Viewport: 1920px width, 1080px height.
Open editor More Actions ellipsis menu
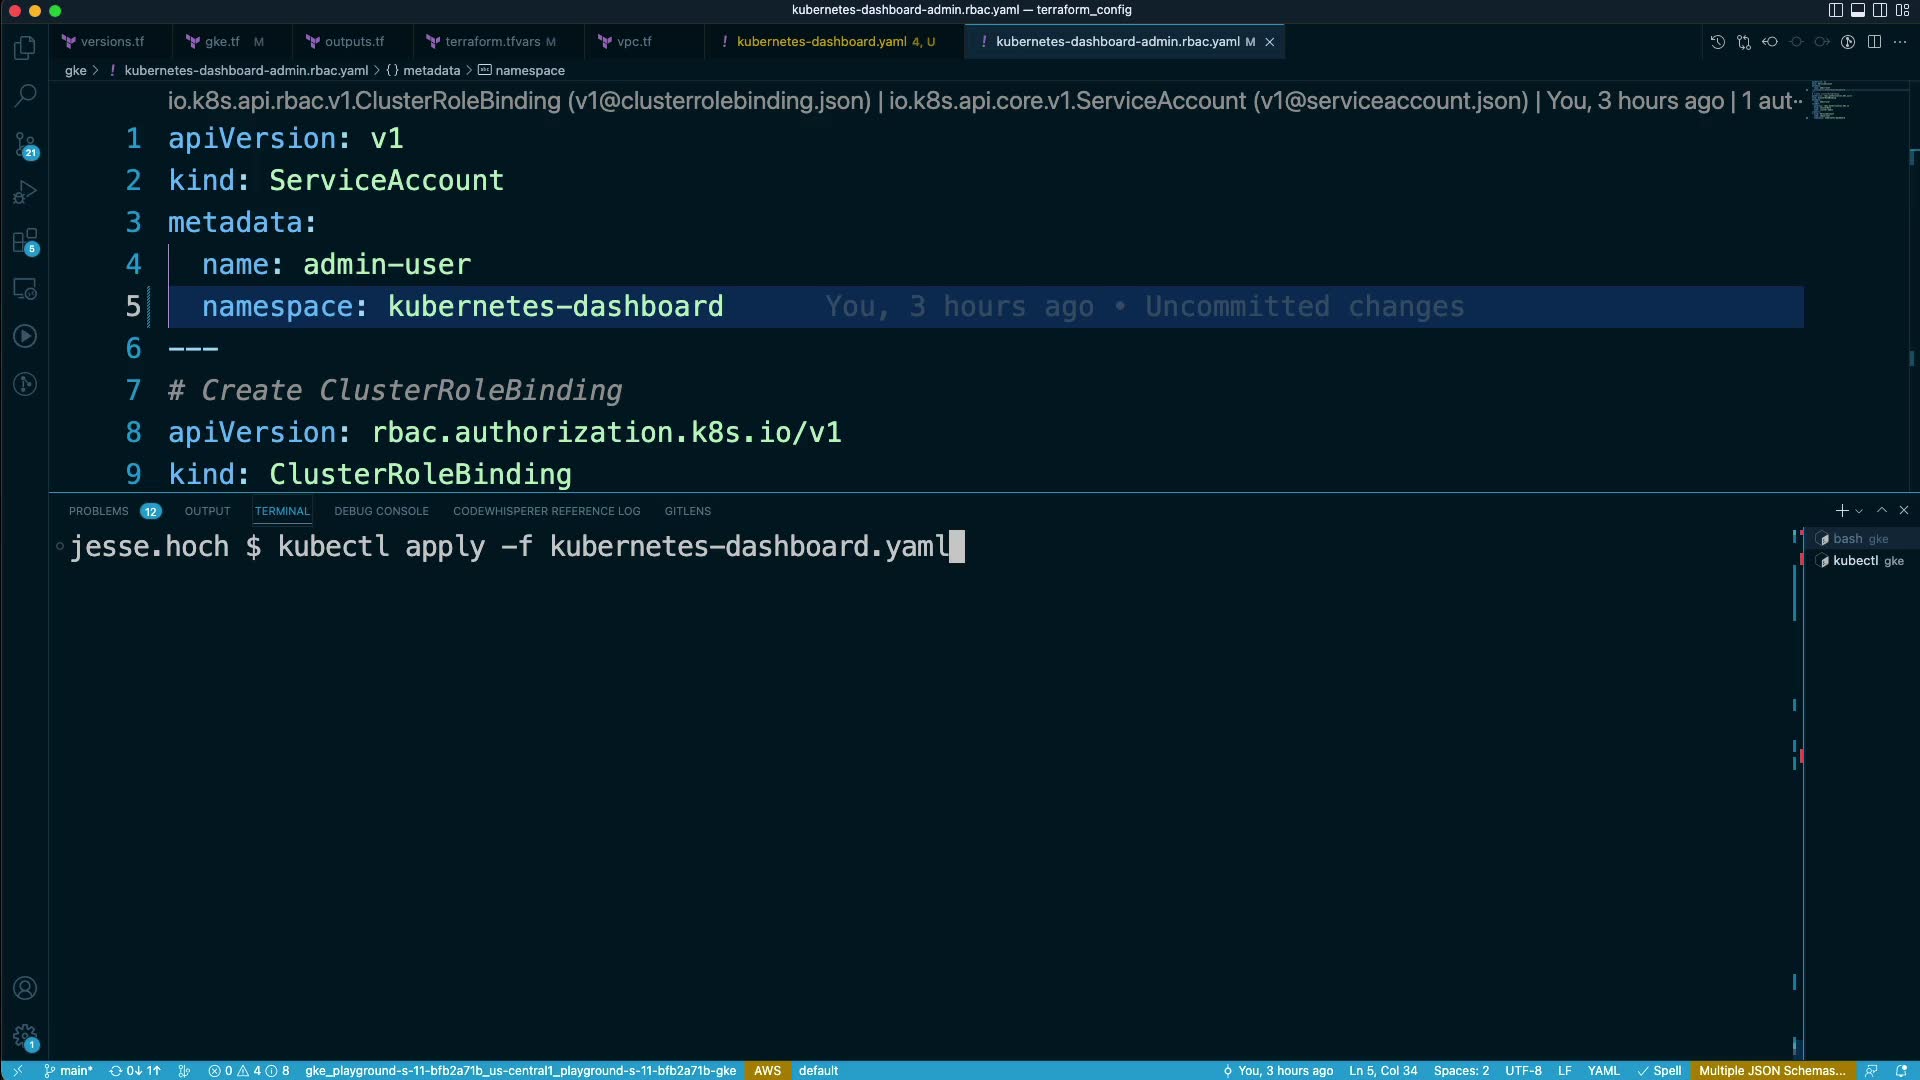1900,42
